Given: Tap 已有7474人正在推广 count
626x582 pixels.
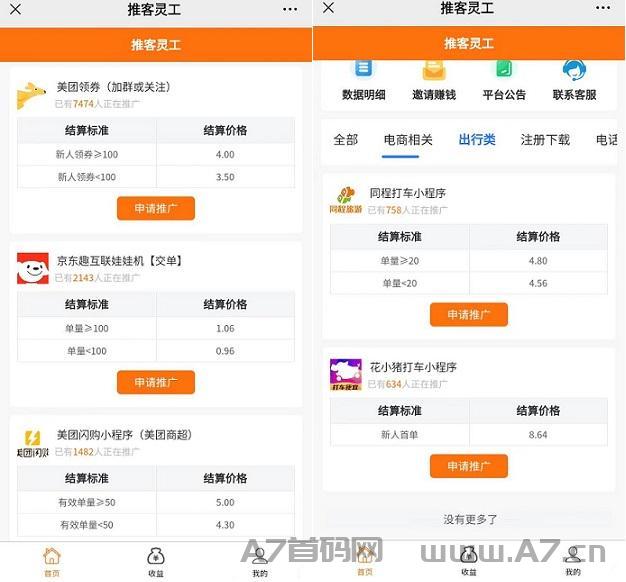Looking at the screenshot, I should pyautogui.click(x=97, y=104).
